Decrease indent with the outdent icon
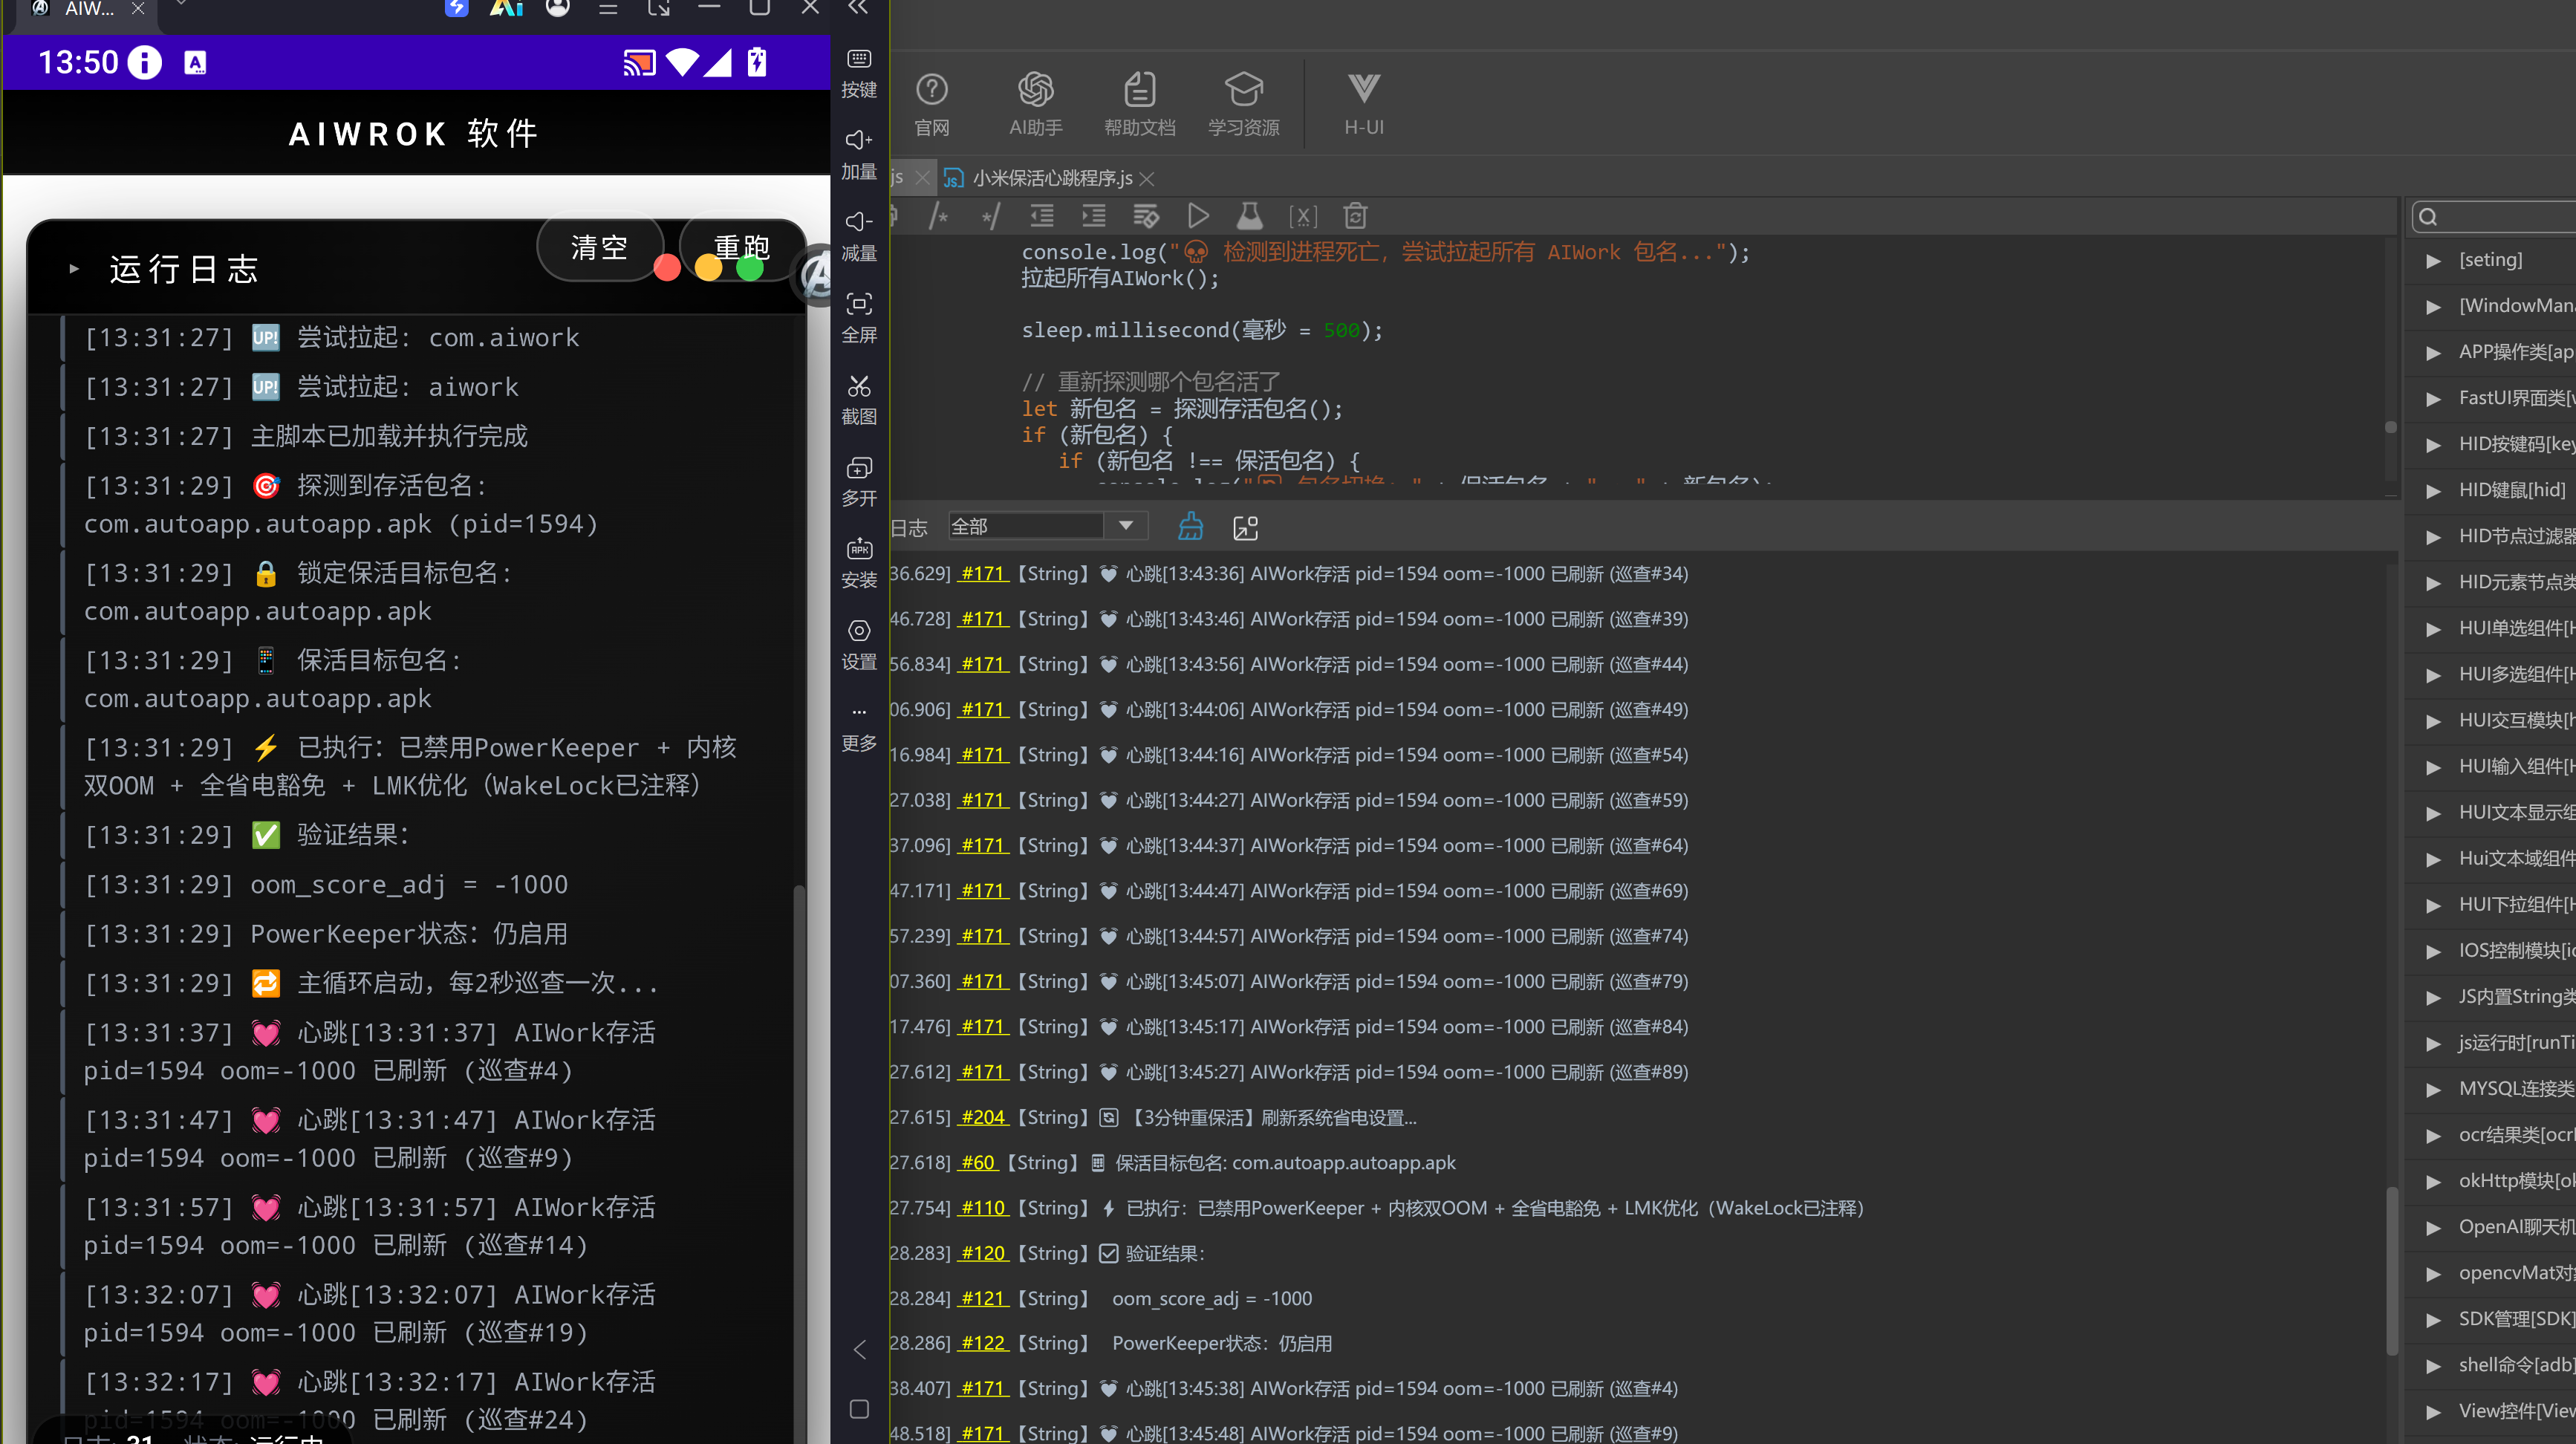Viewport: 2576px width, 1444px height. [x=1042, y=216]
